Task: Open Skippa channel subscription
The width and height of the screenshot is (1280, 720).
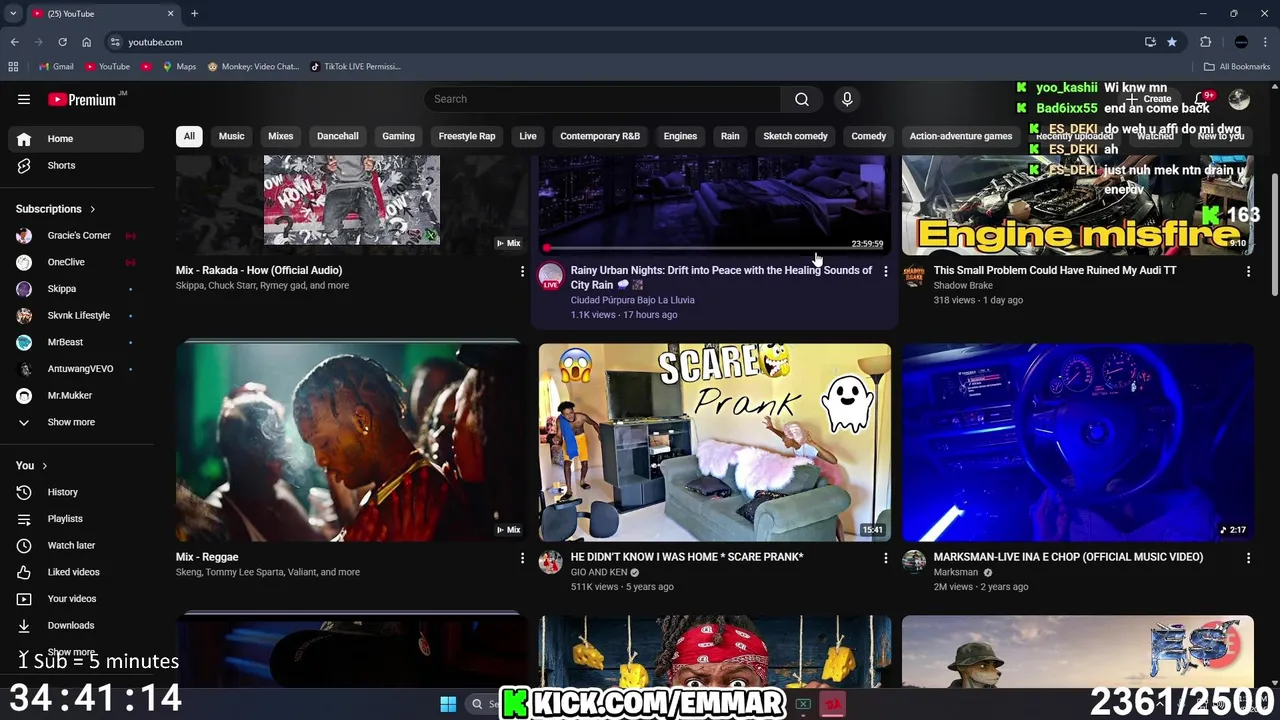Action: pyautogui.click(x=78, y=289)
